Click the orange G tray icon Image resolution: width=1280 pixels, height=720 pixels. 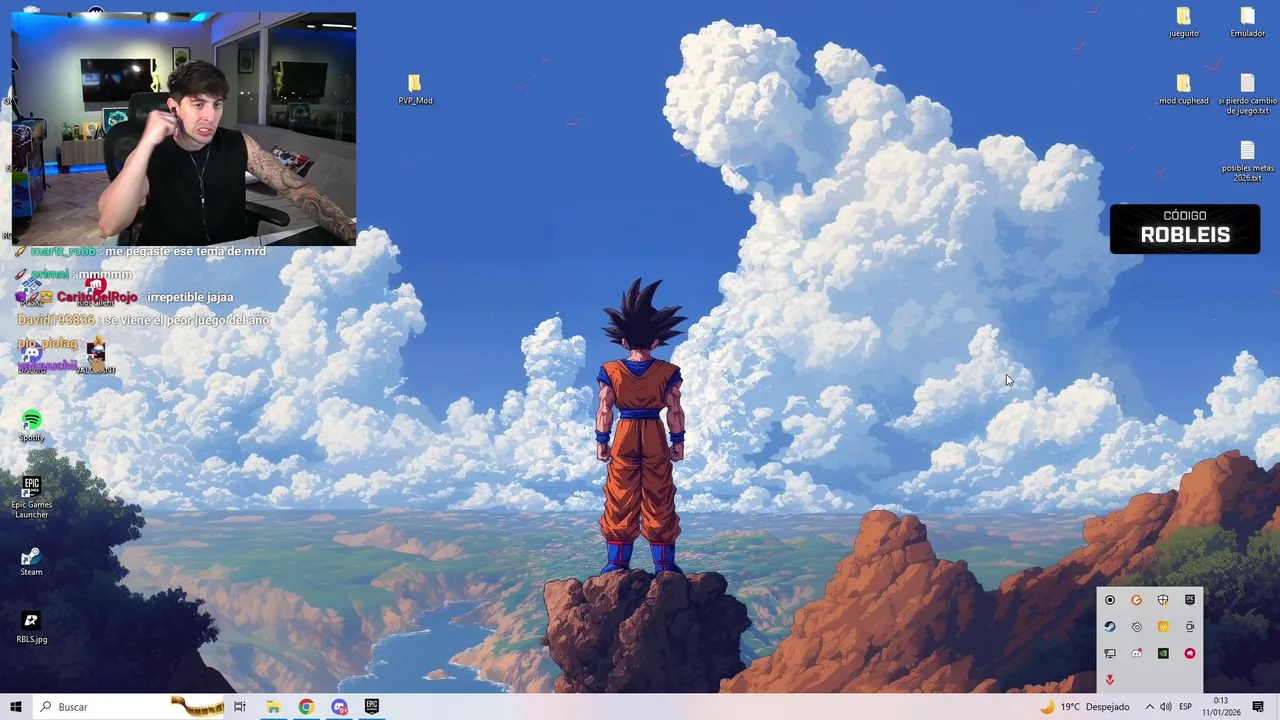[x=1136, y=600]
